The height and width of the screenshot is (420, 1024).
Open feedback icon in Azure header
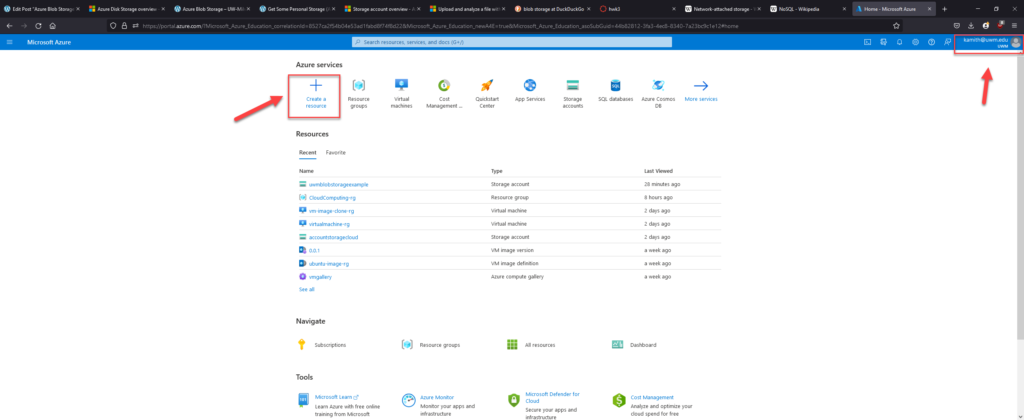[947, 42]
